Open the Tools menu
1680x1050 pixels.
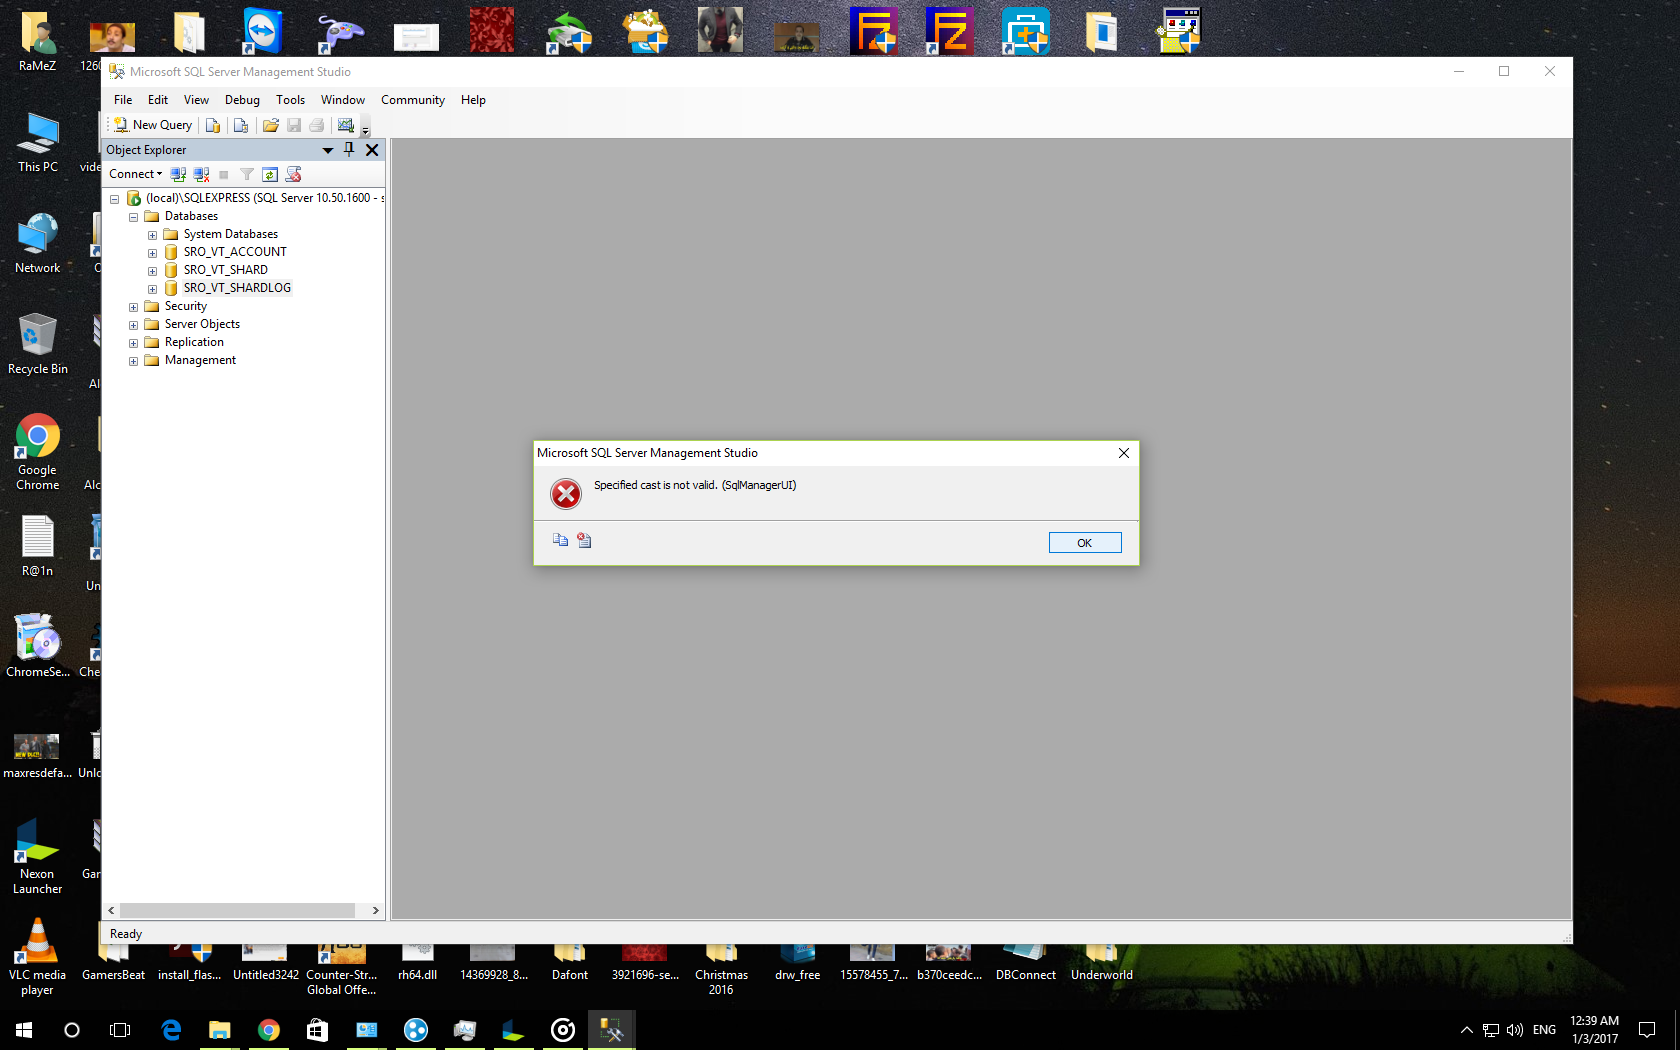coord(290,100)
